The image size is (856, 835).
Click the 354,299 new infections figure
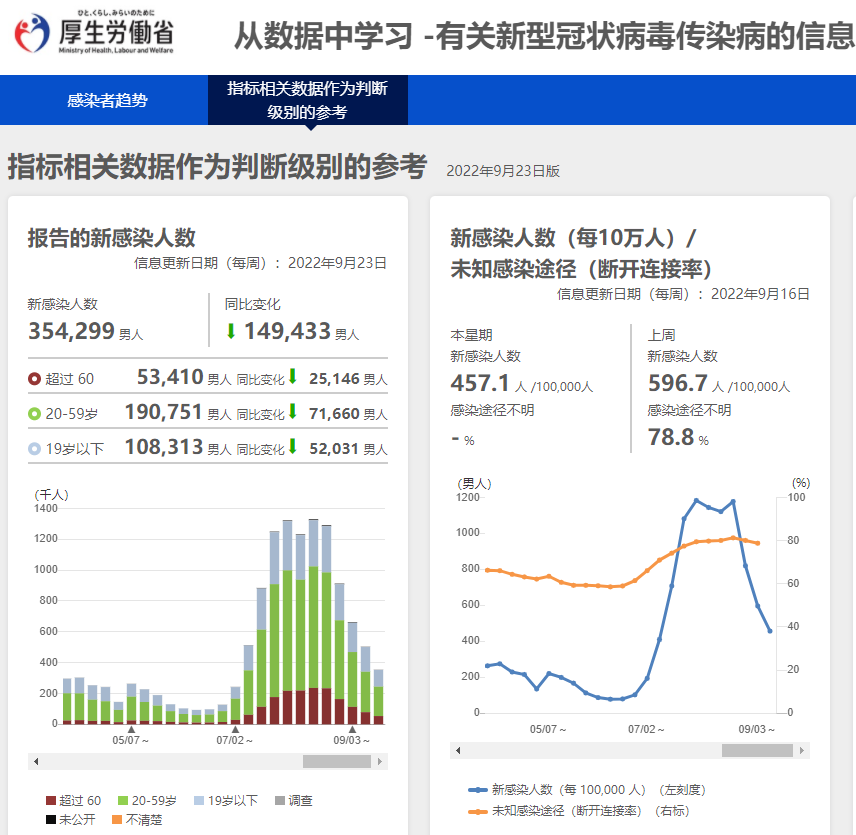[72, 331]
